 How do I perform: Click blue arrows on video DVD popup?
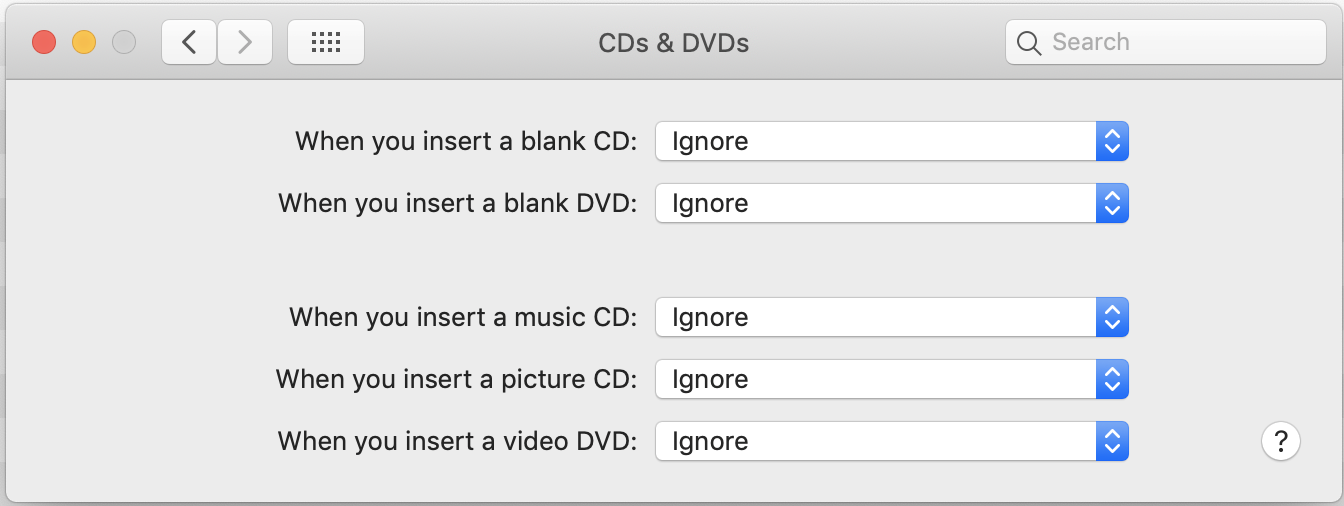1112,441
